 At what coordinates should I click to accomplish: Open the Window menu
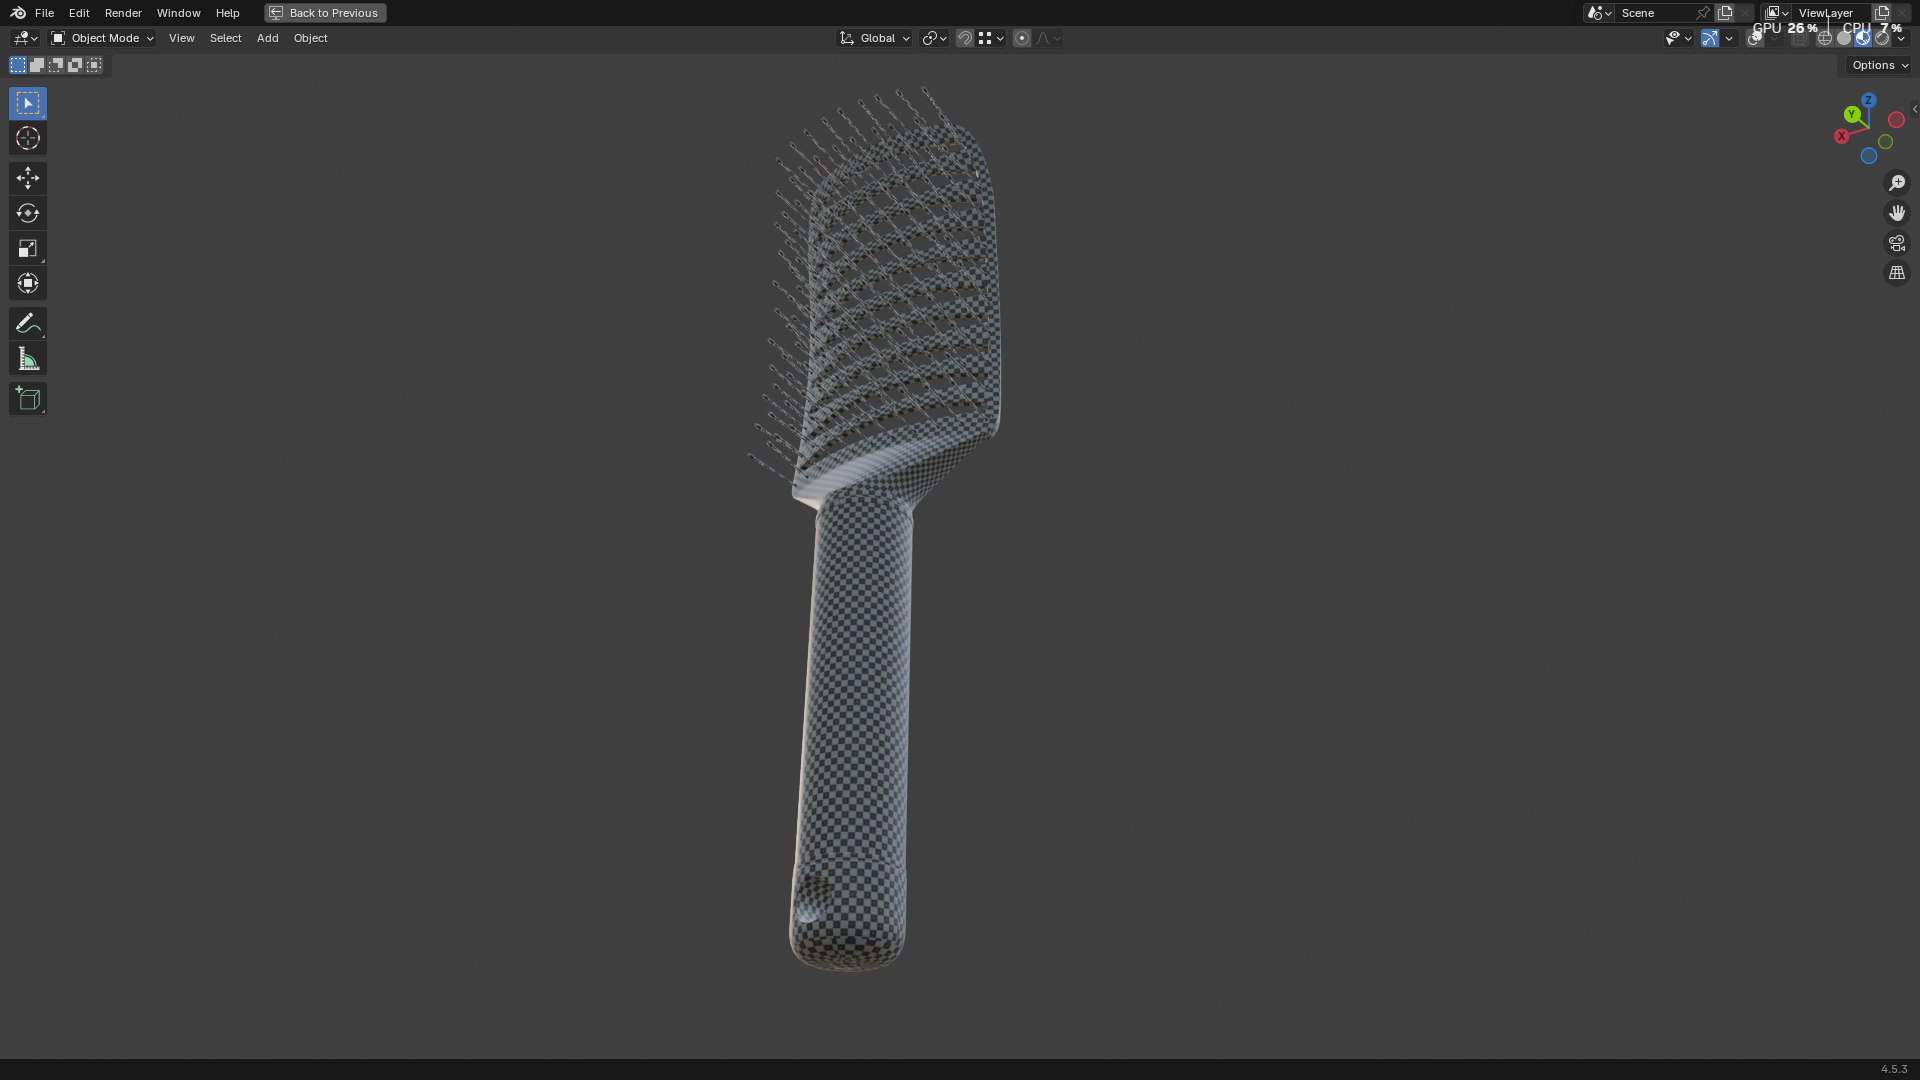[178, 13]
